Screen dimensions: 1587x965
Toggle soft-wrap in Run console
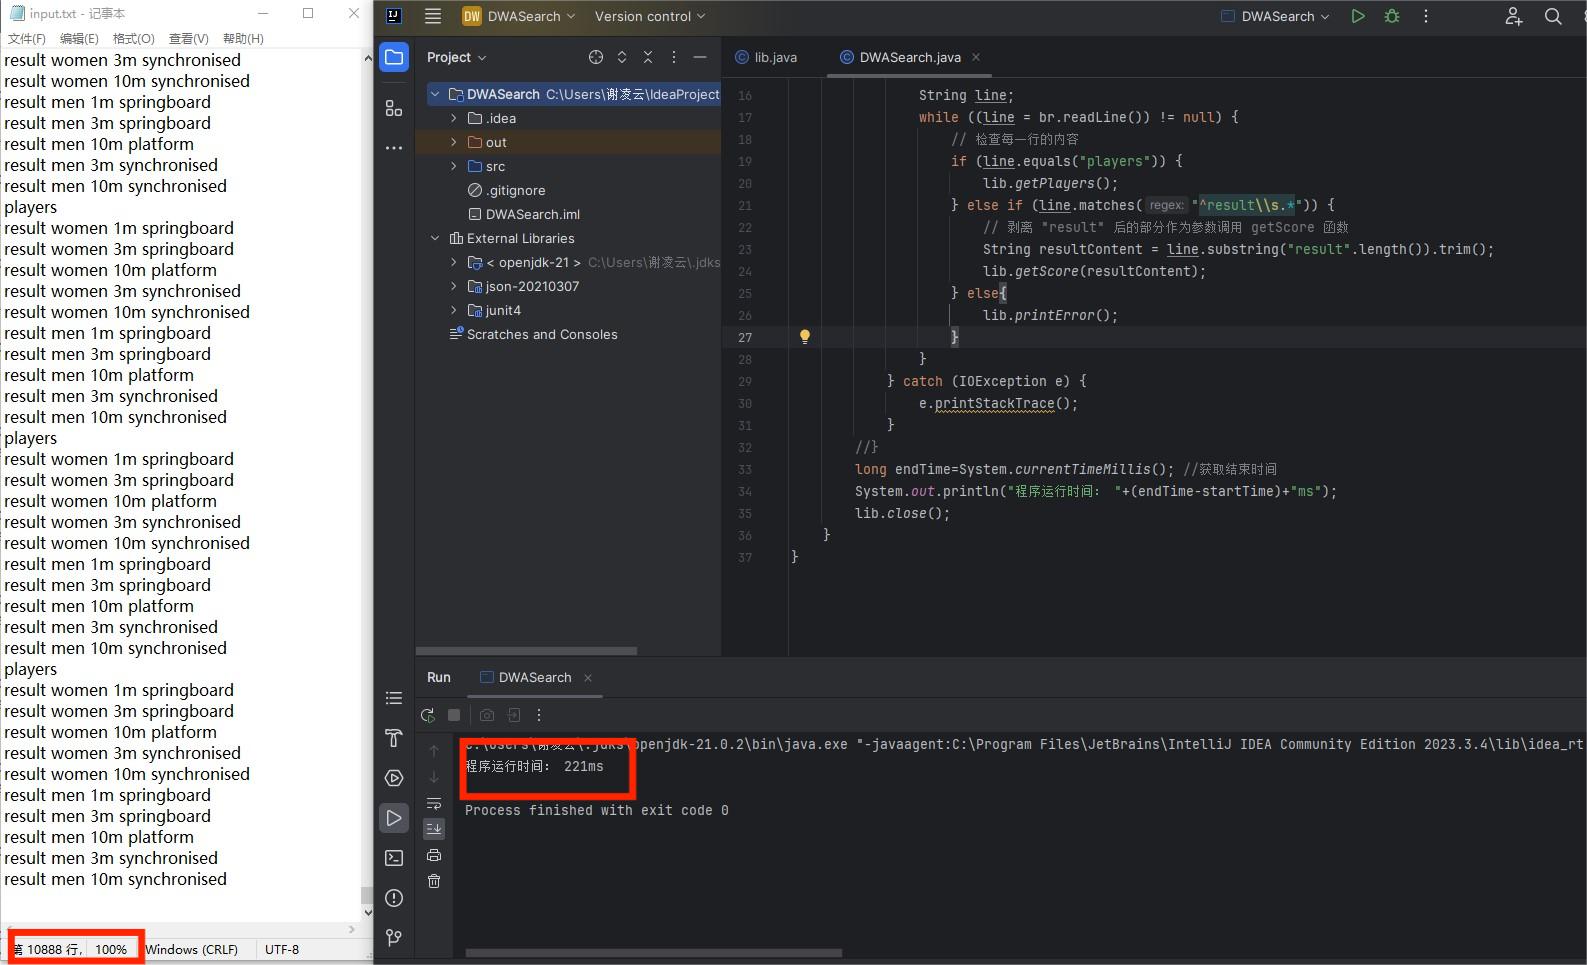(434, 803)
